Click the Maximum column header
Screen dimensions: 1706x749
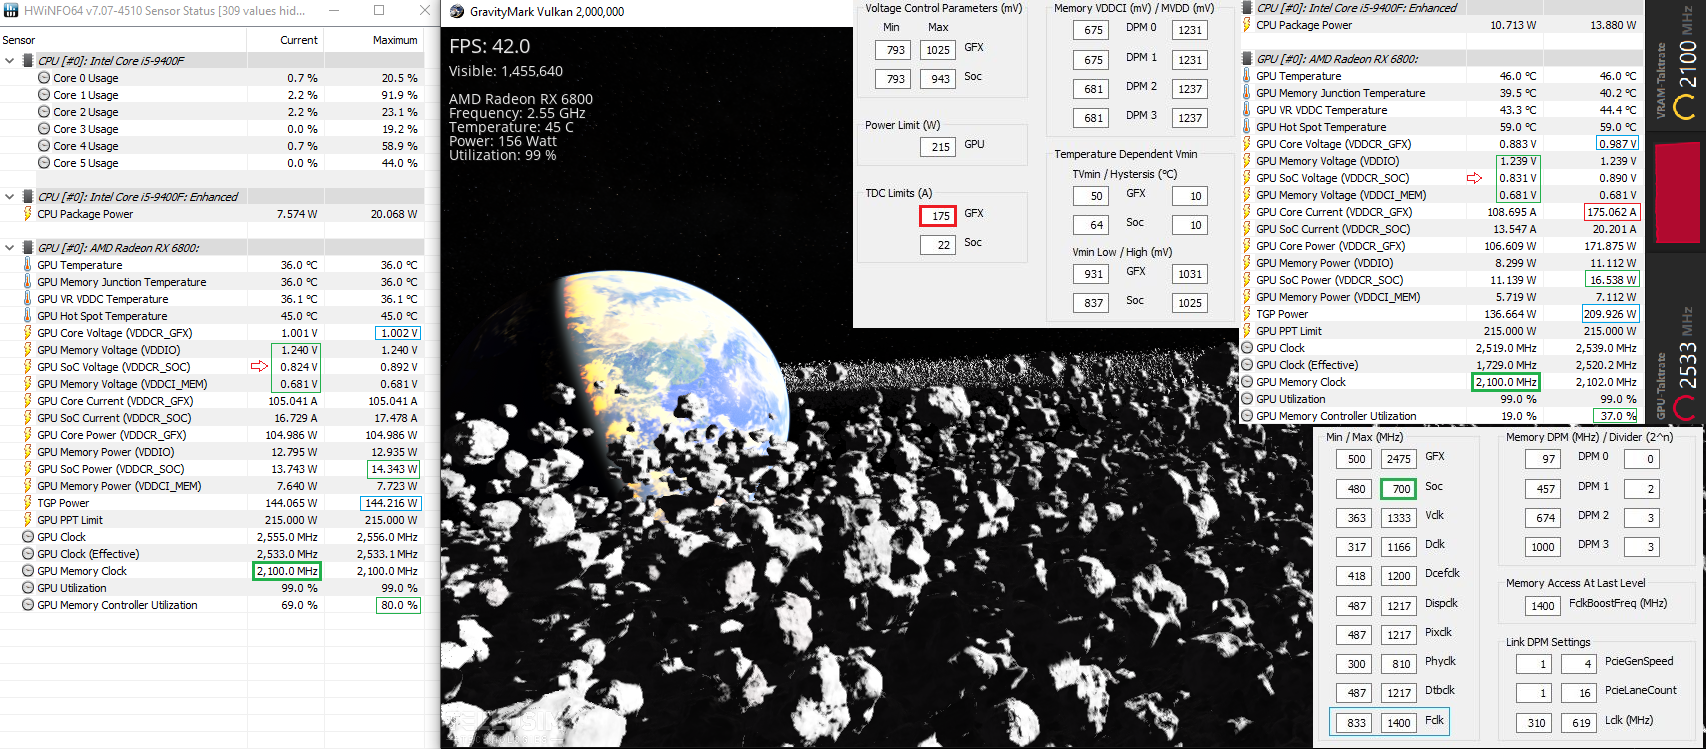pyautogui.click(x=395, y=40)
